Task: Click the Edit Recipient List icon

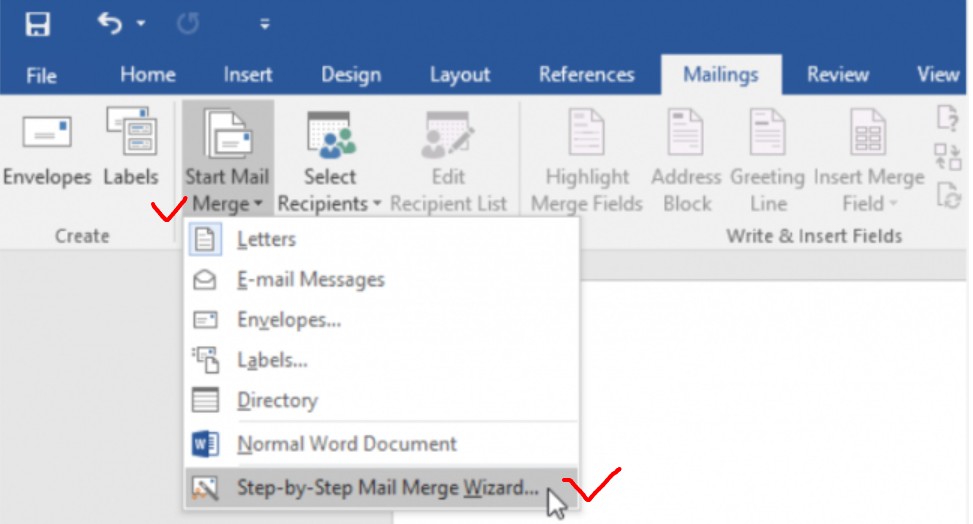Action: 447,134
